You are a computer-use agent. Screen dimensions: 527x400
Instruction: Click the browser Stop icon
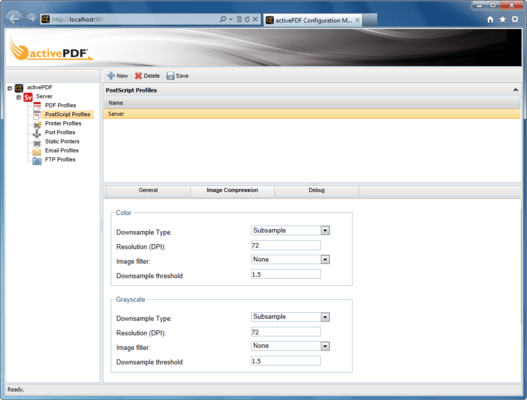click(x=255, y=19)
